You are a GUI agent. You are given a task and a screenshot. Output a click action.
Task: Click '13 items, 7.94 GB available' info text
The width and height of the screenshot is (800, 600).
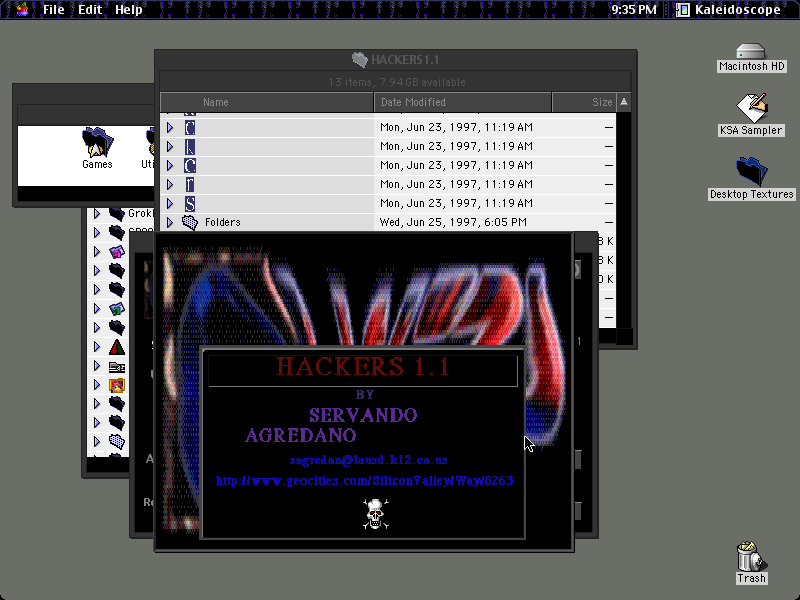(x=396, y=82)
